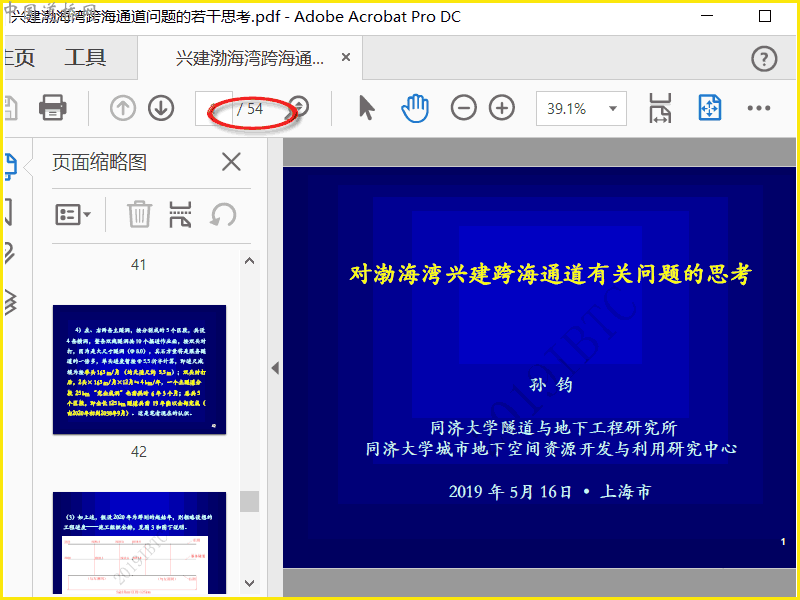This screenshot has height=600, width=800.
Task: Open the more tools ellipsis menu
Action: (x=759, y=108)
